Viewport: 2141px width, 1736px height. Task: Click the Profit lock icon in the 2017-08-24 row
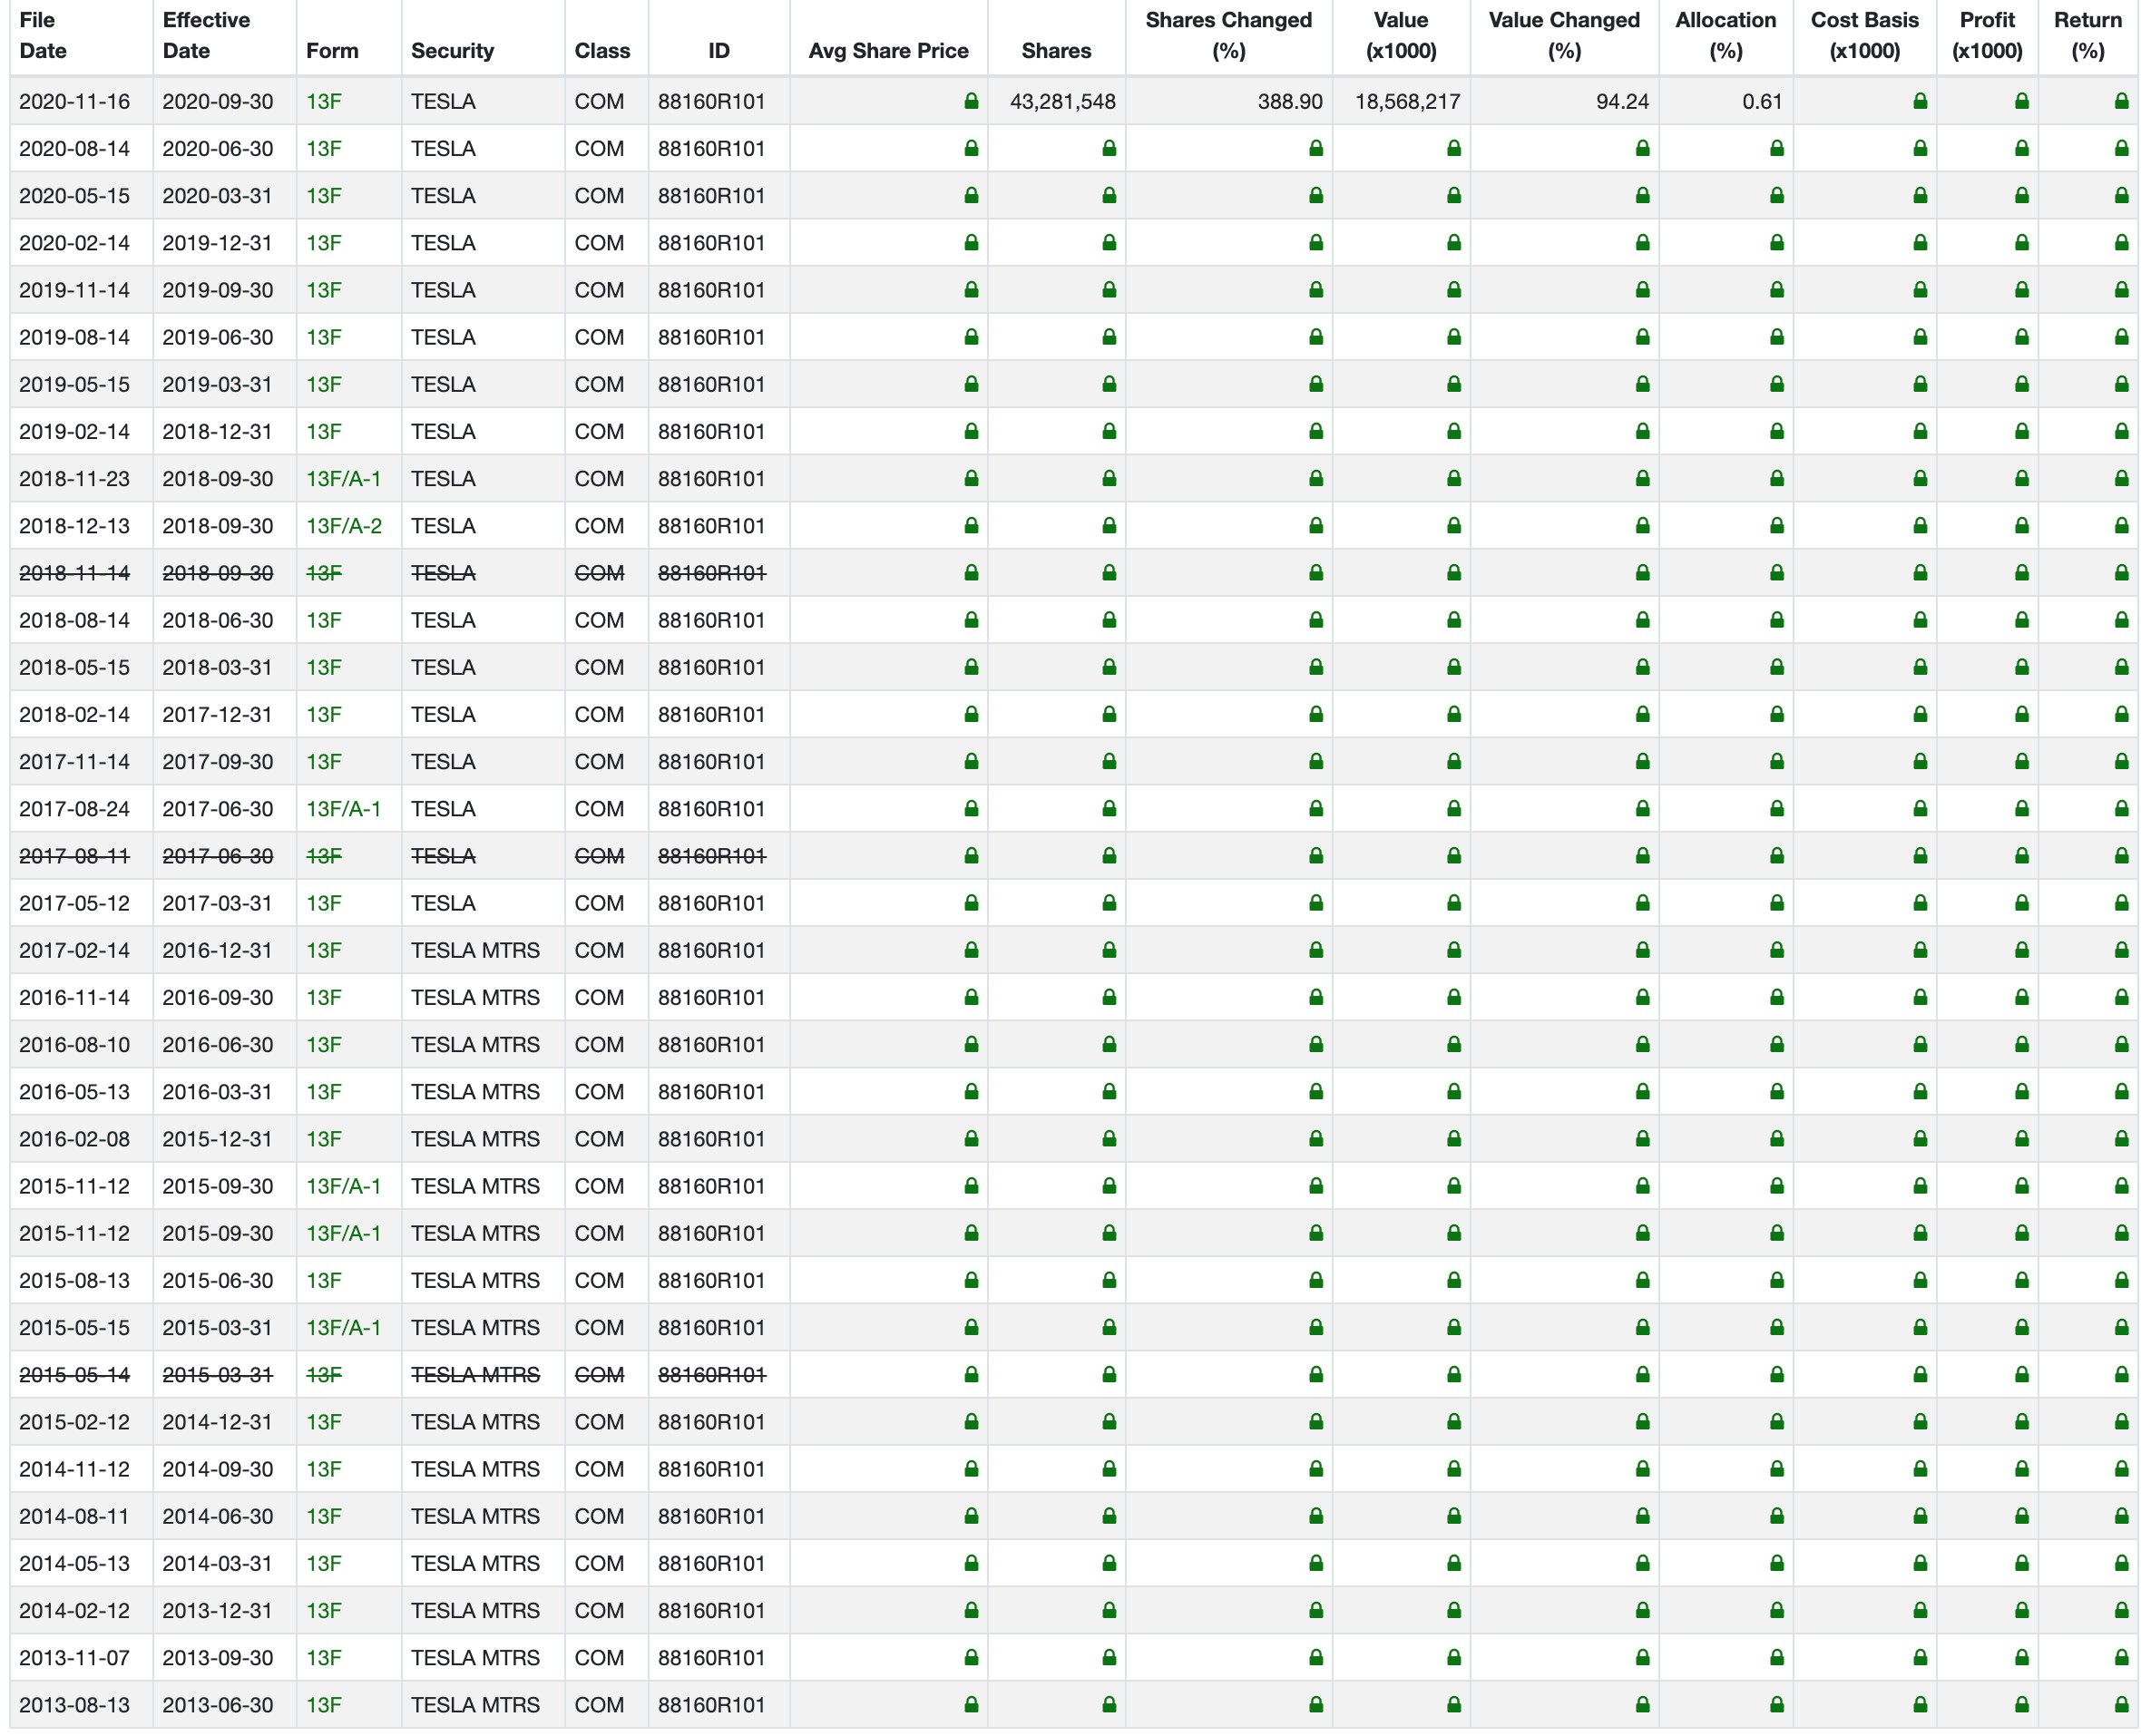[x=2021, y=808]
